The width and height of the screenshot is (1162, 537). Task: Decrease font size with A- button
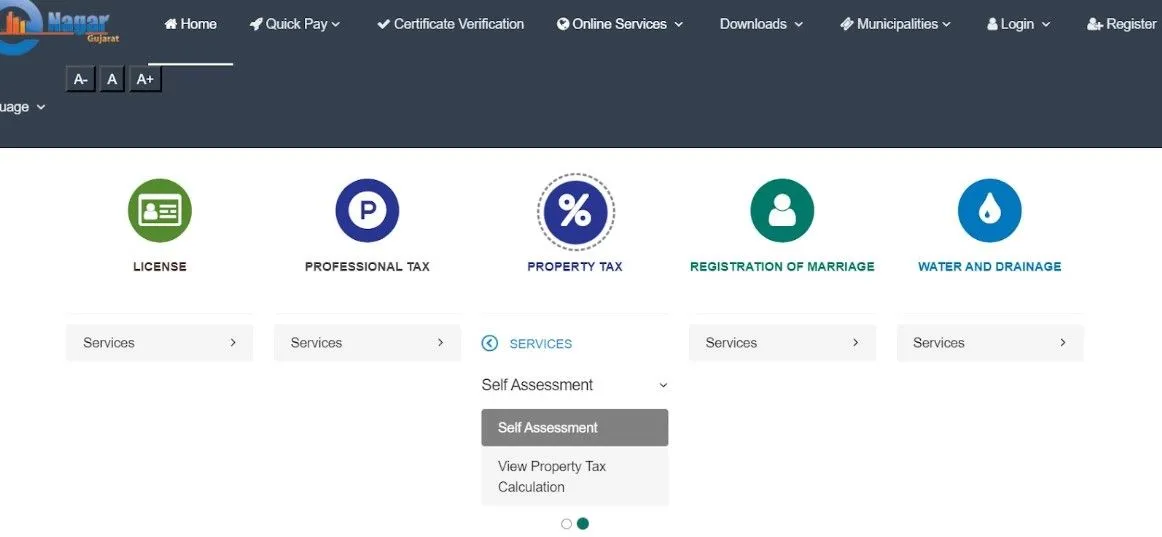pos(81,79)
